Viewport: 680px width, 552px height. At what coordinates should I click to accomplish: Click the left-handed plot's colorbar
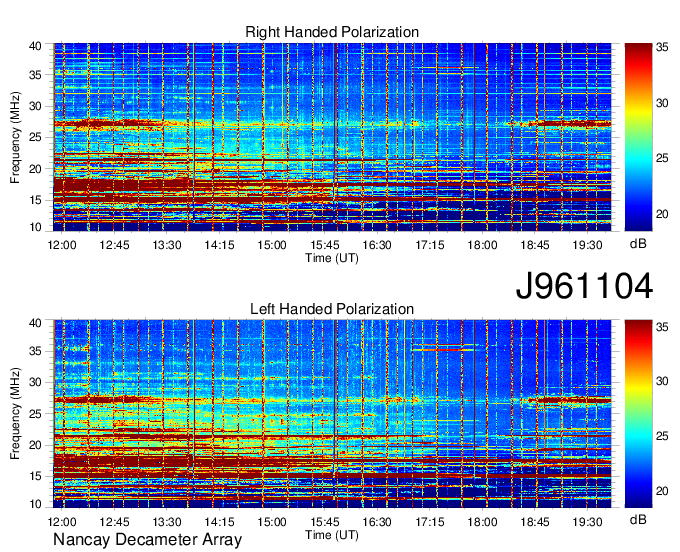click(x=638, y=414)
